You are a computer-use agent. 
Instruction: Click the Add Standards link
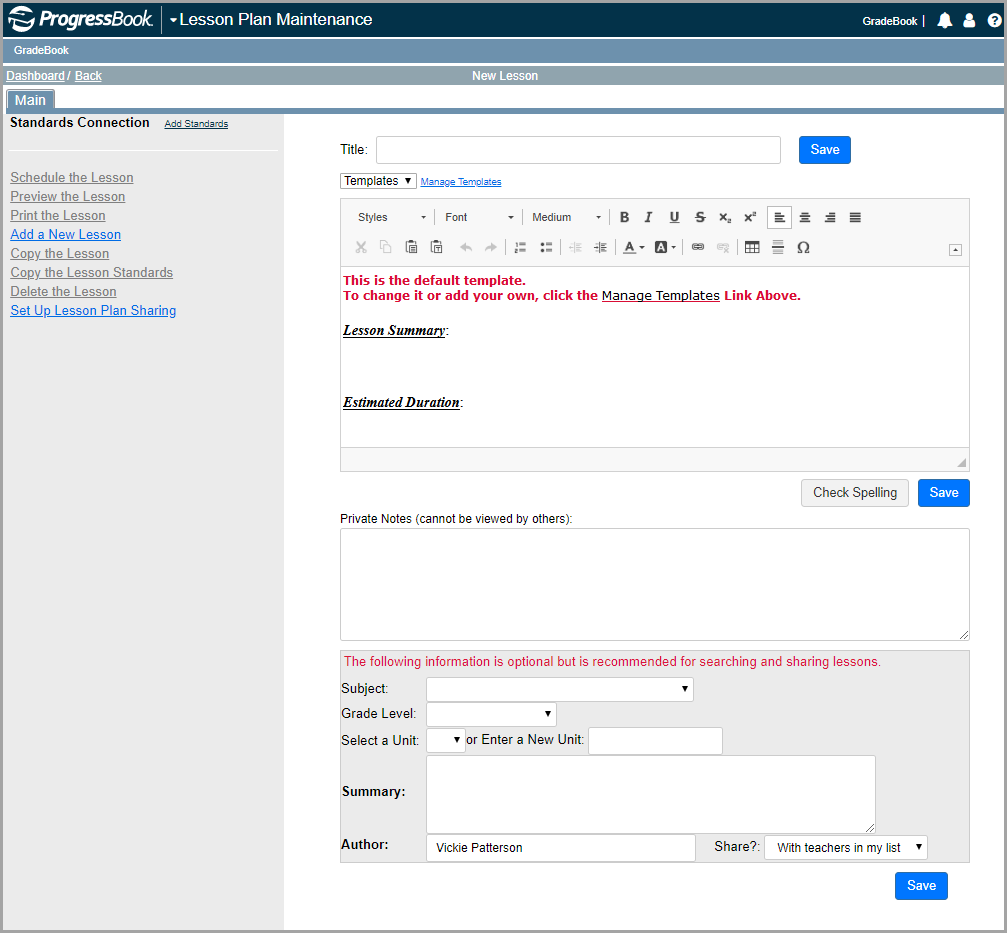pyautogui.click(x=196, y=123)
